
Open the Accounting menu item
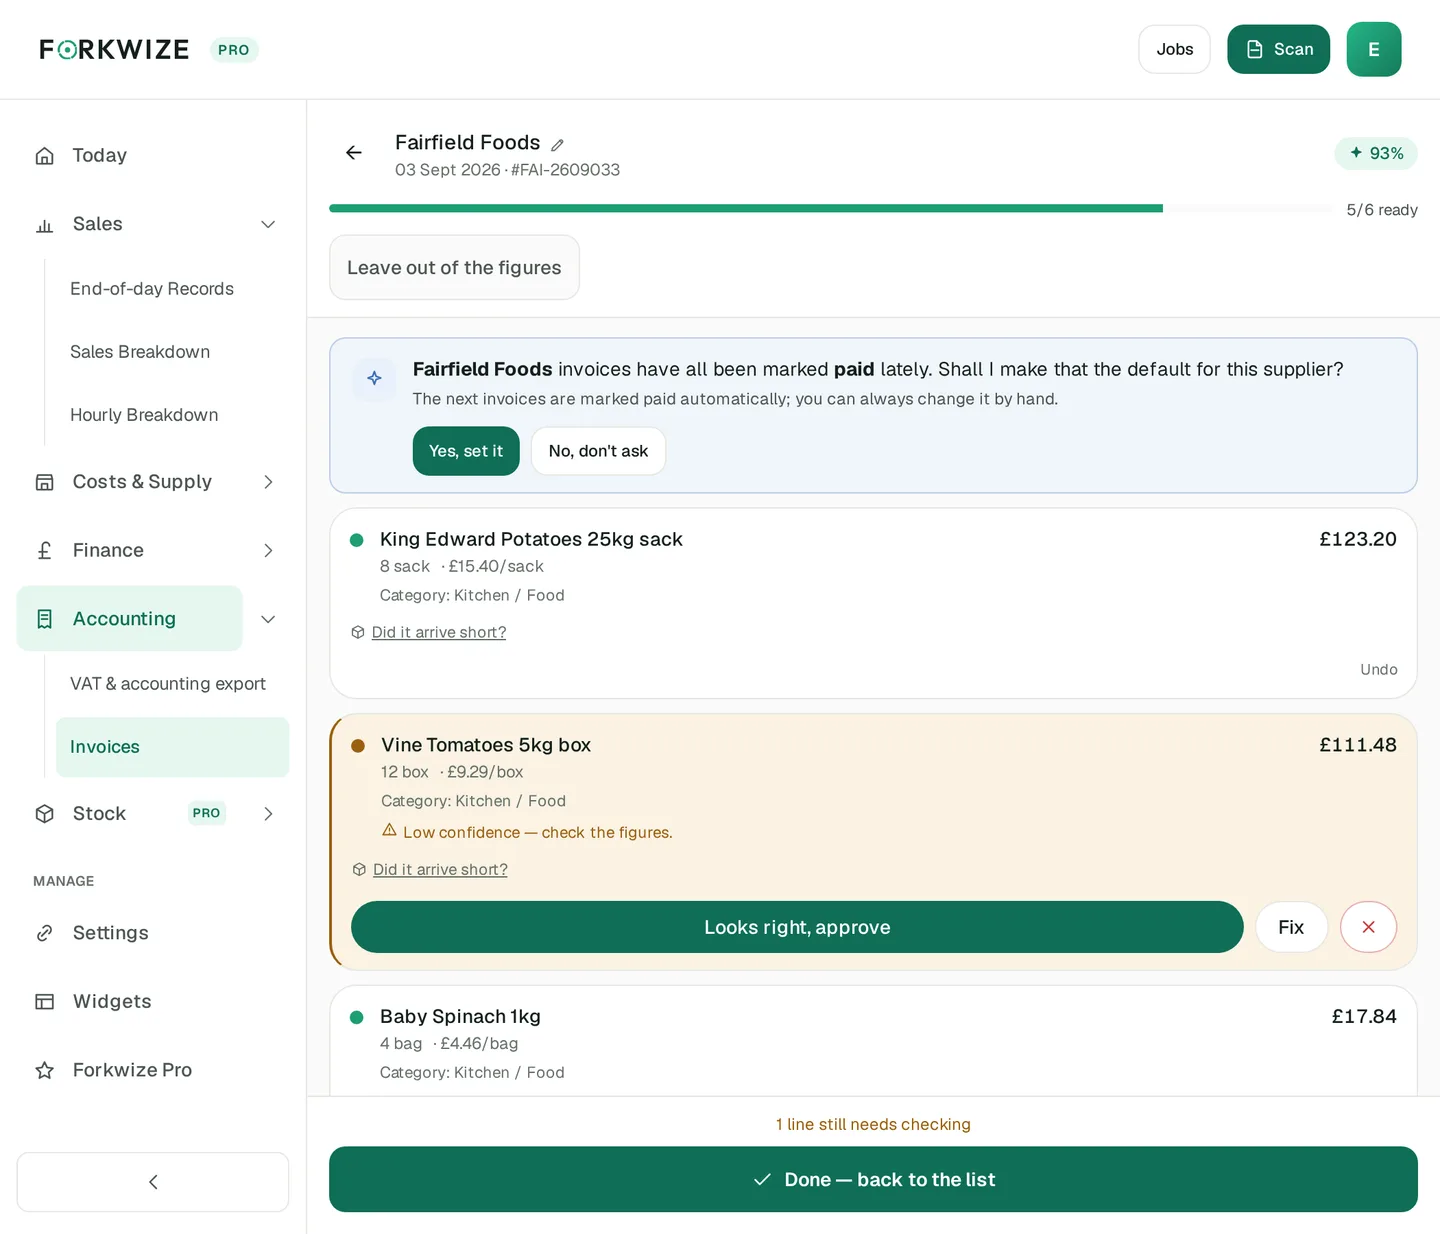pos(130,619)
